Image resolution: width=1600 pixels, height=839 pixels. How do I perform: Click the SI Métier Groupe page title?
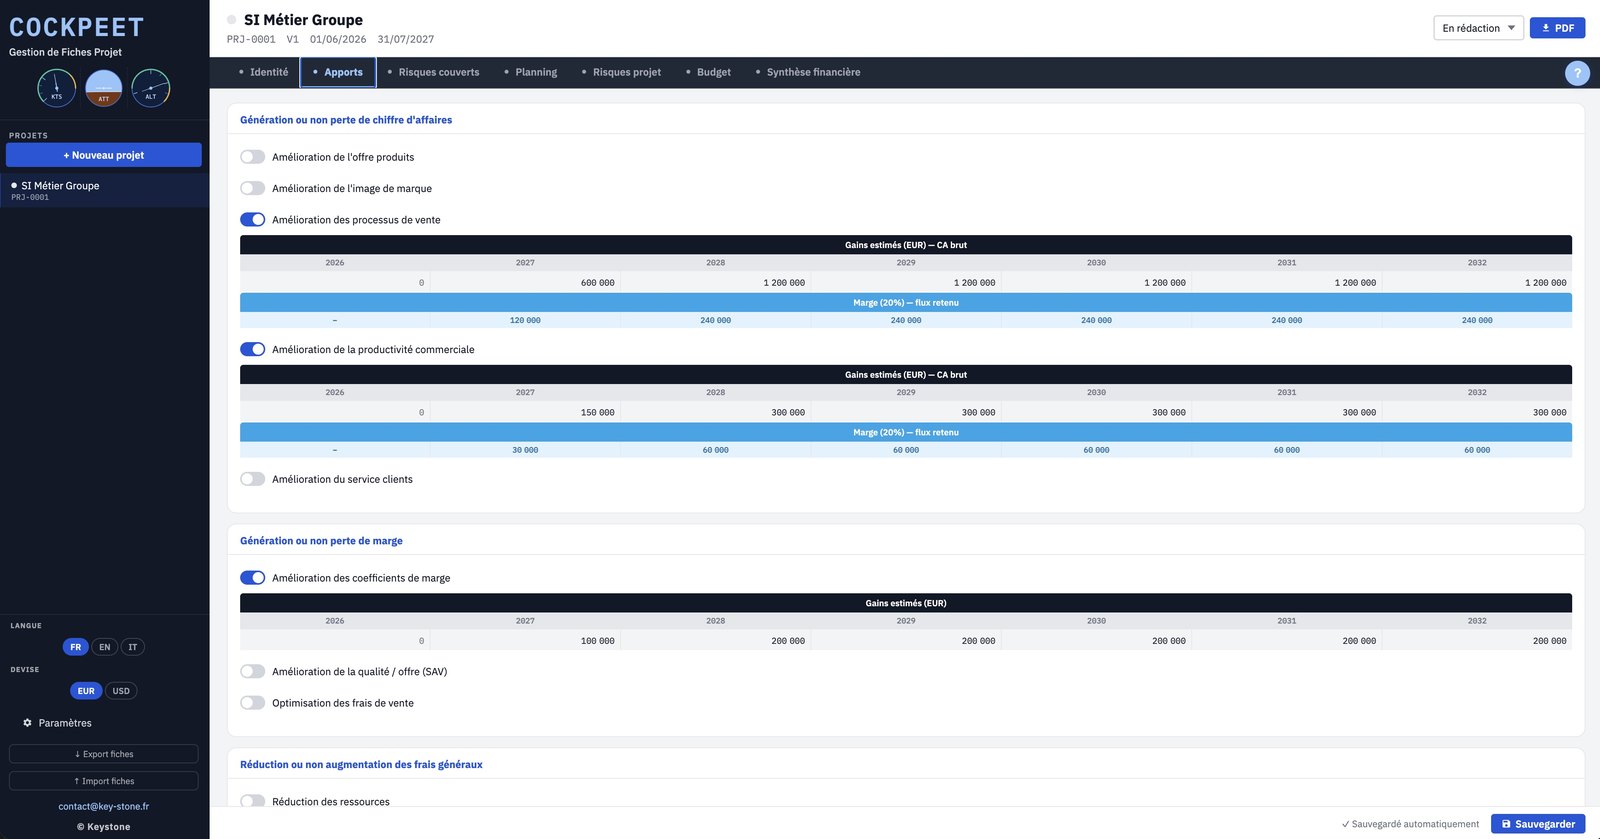pyautogui.click(x=303, y=20)
